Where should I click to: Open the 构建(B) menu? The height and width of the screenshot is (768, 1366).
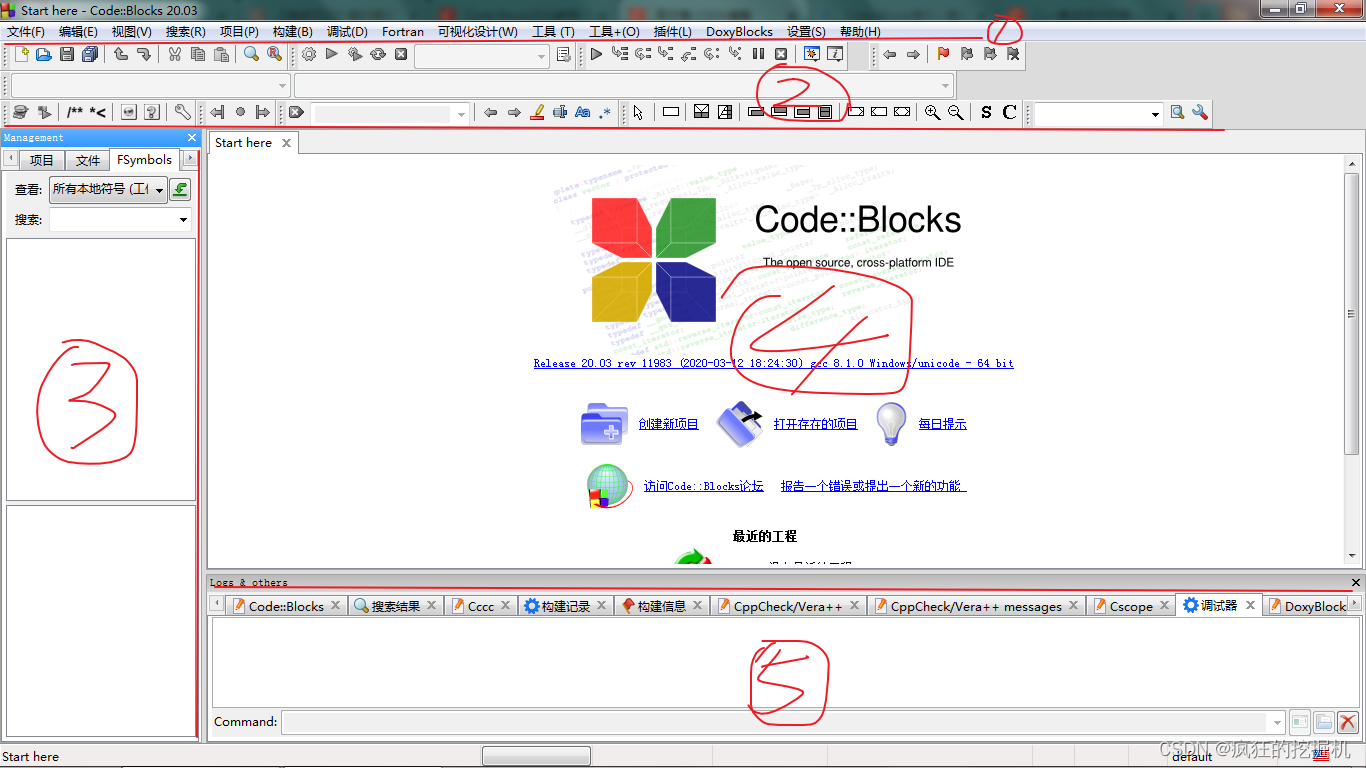[x=293, y=32]
